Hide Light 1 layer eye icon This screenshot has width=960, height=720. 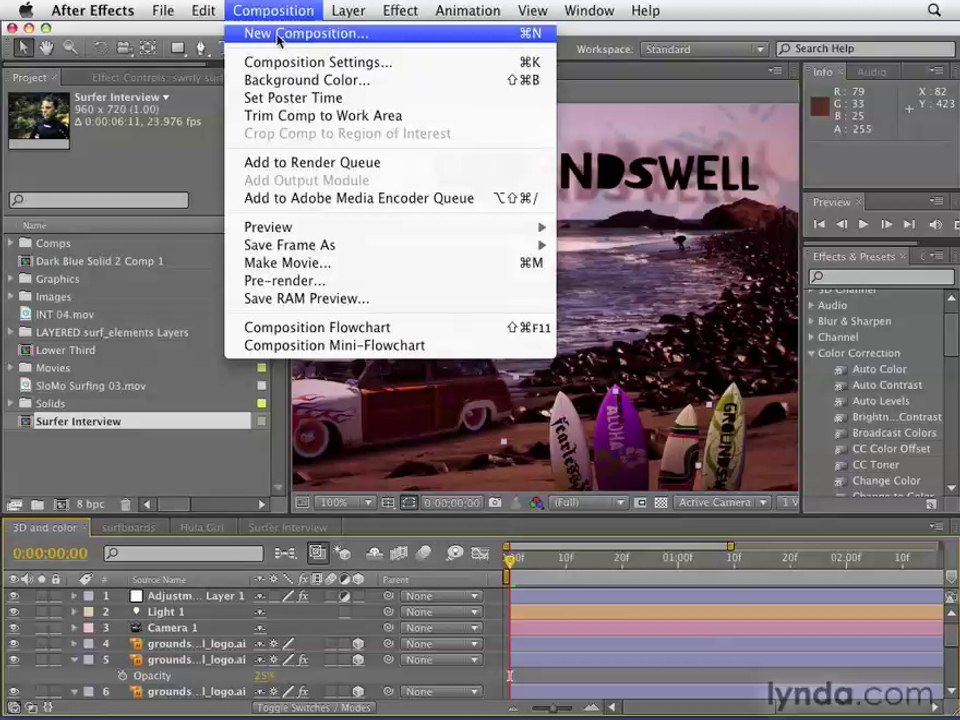coord(13,612)
